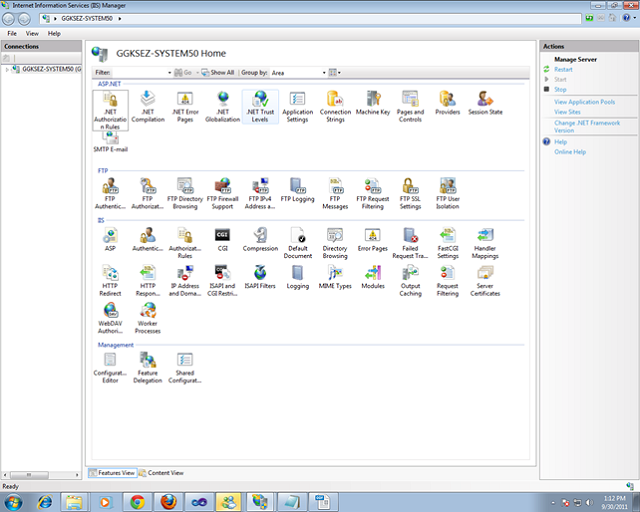
Task: Open the view mode dropdown in filter bar
Action: coord(336,73)
